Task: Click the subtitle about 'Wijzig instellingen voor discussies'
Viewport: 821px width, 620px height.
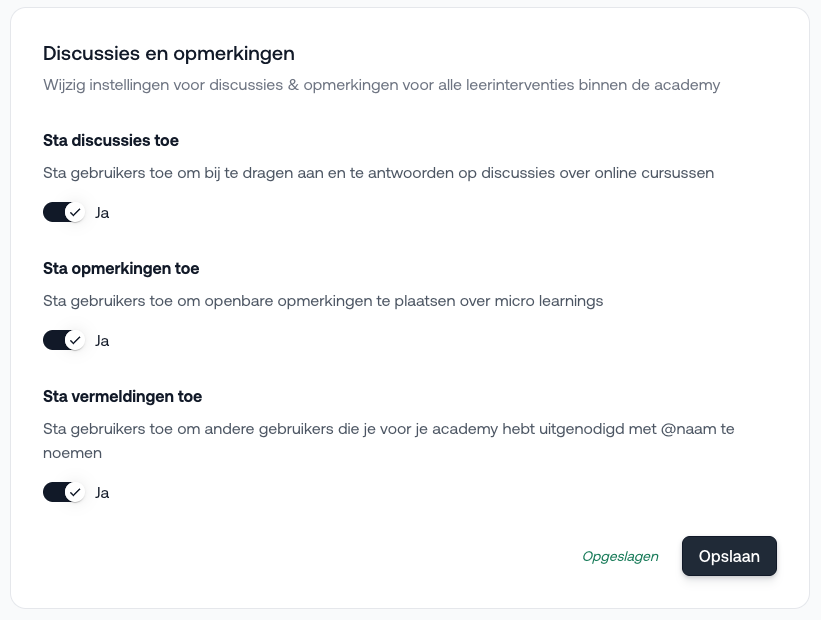Action: (x=381, y=85)
